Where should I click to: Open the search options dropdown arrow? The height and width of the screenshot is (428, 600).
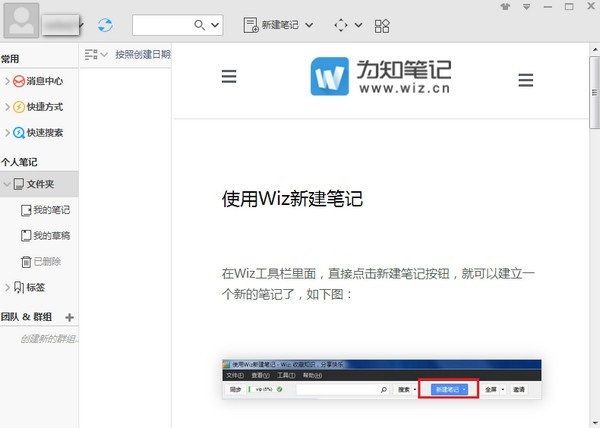coord(215,25)
